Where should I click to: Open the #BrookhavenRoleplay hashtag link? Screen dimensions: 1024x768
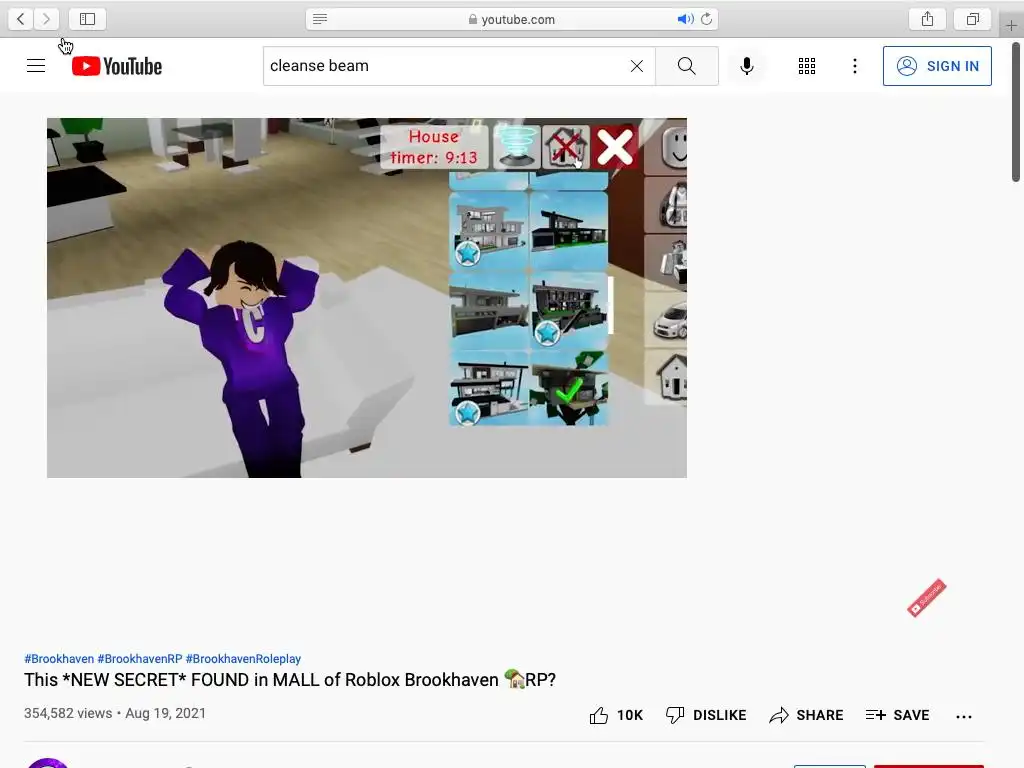(243, 659)
